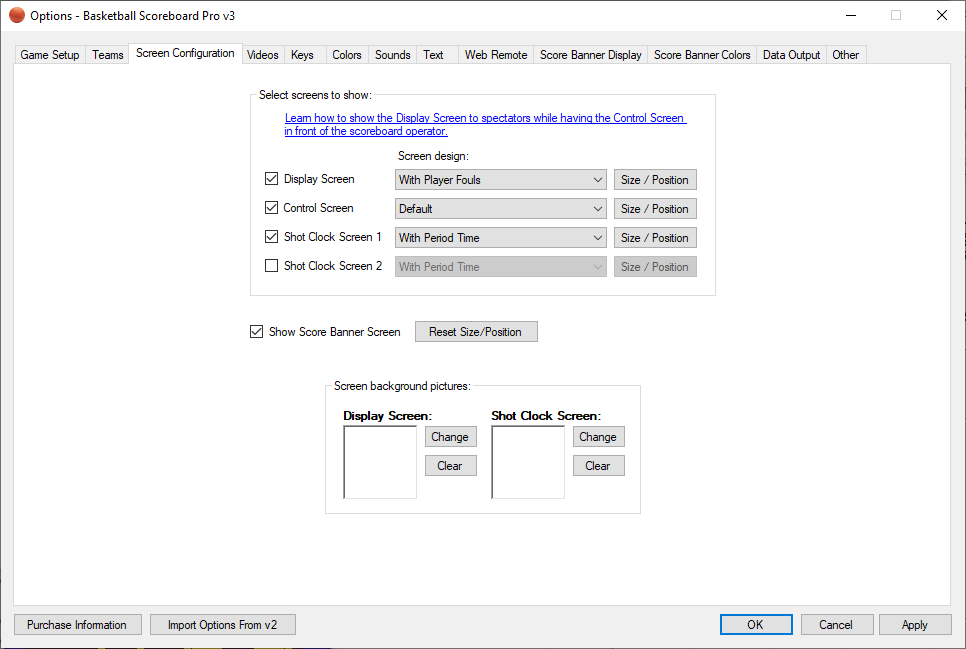Click the Display Screen background picture preview
The image size is (966, 649).
click(380, 462)
